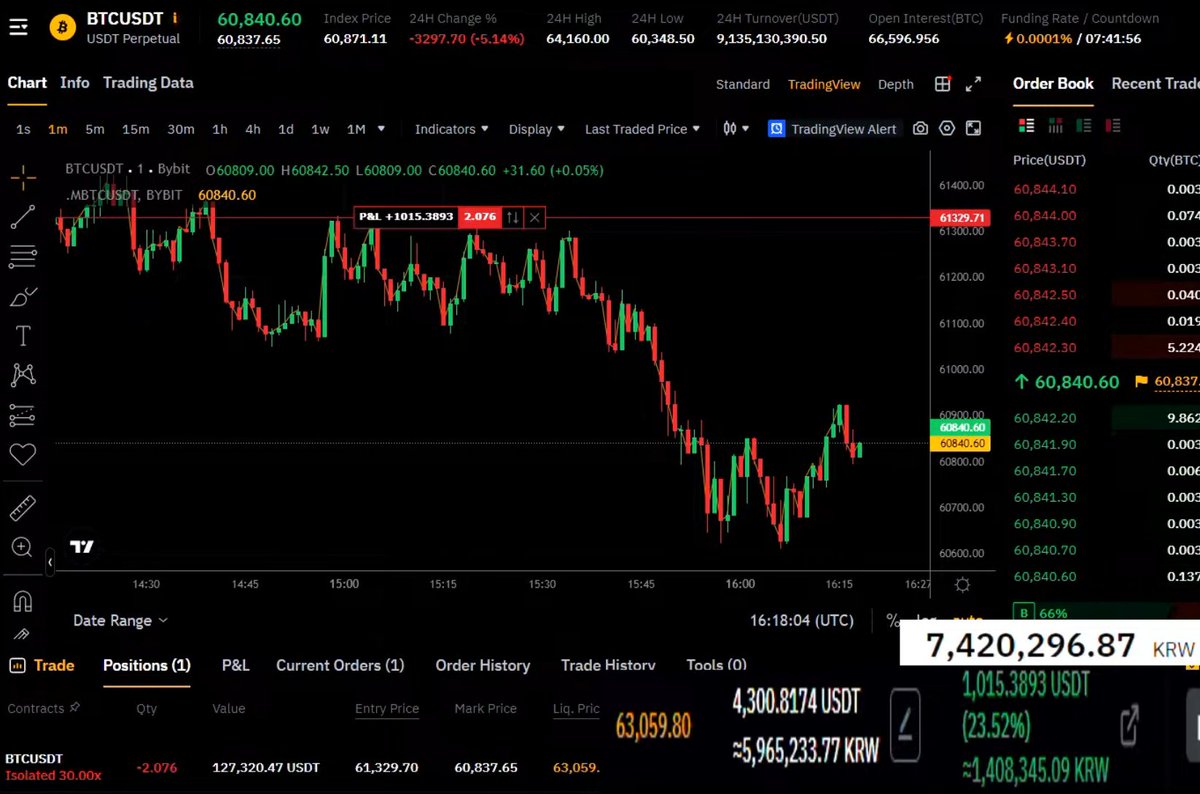The width and height of the screenshot is (1200, 794).
Task: Click the order book both-sides view icon
Action: [1026, 126]
